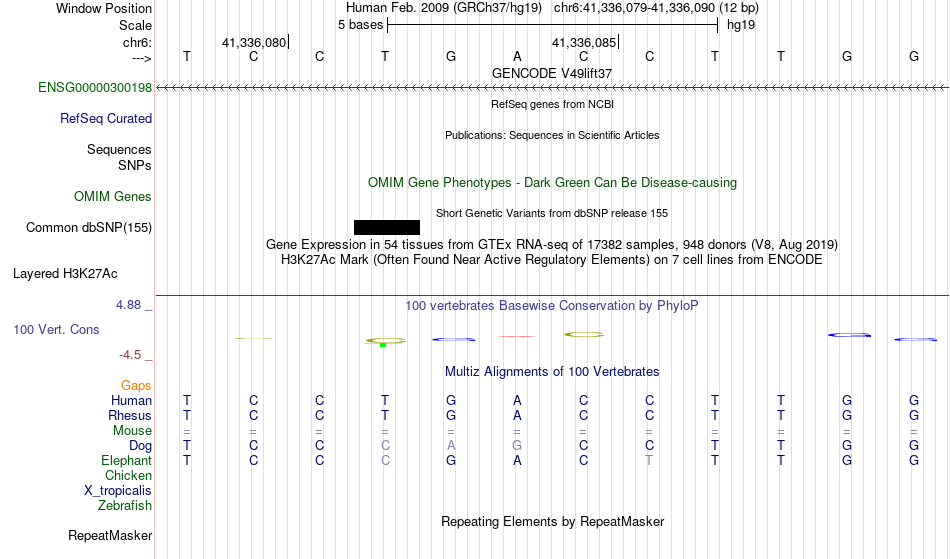Click the OMIM Gene Phenotypes title
This screenshot has width=950, height=559.
coord(552,182)
